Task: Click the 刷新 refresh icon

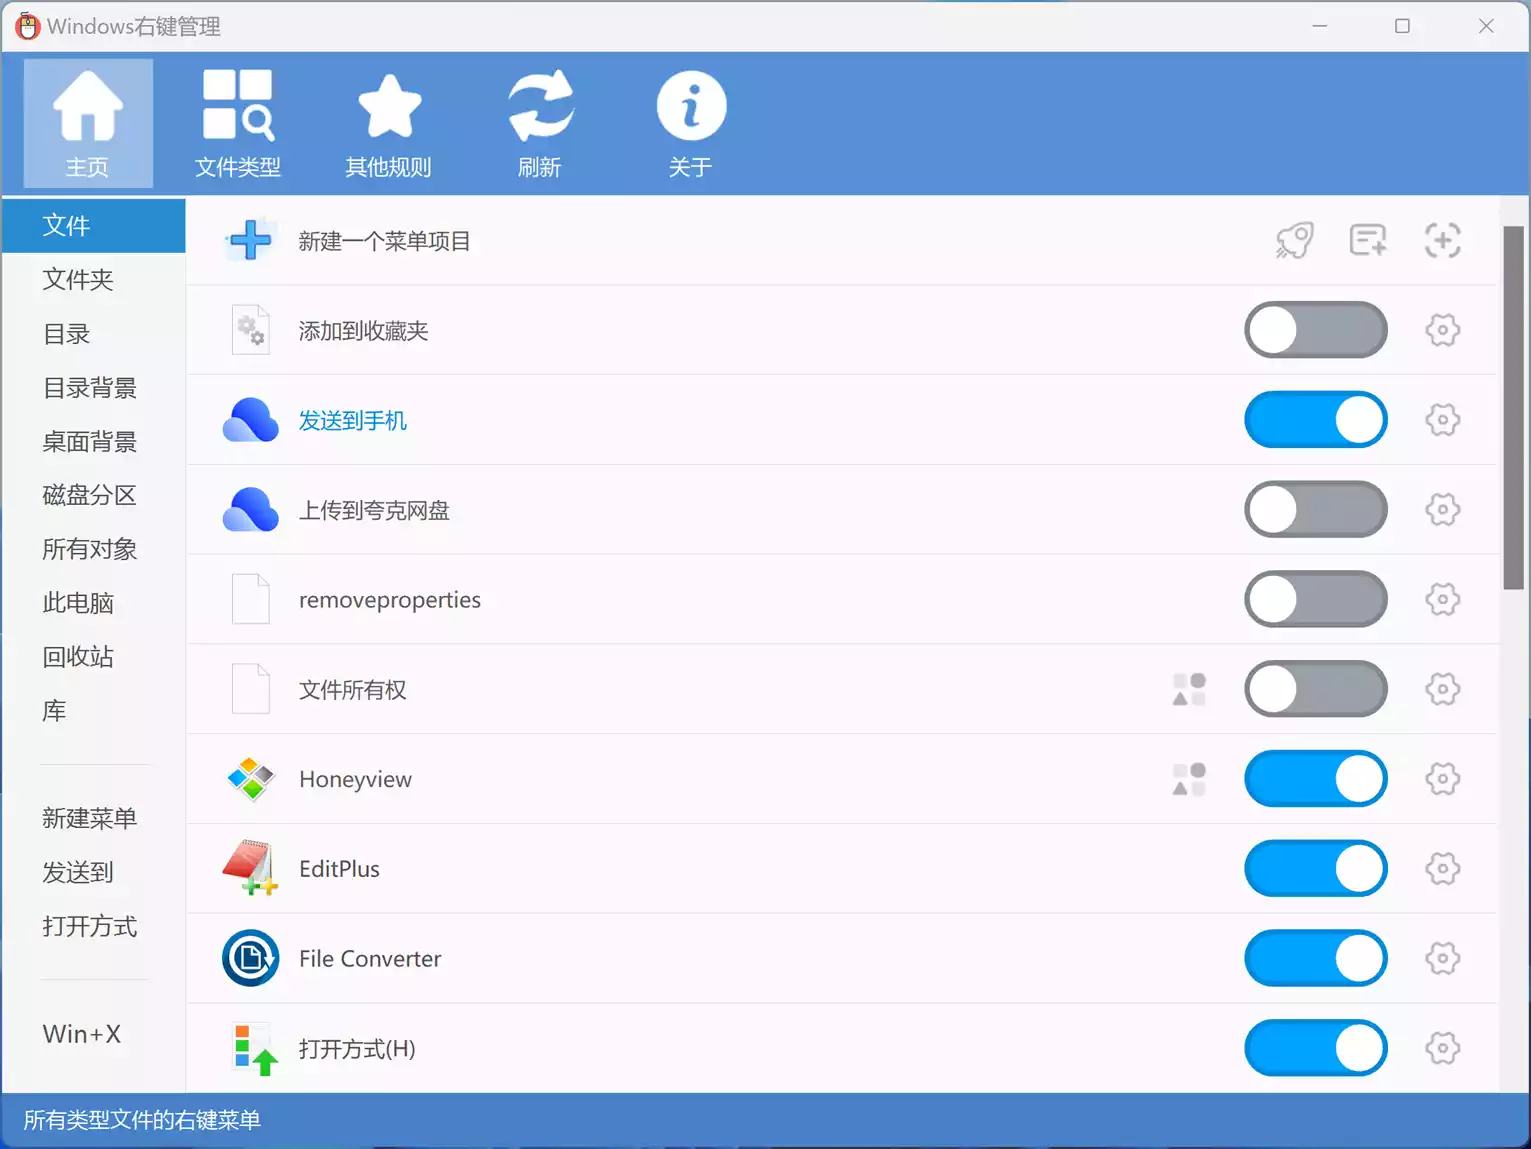Action: tap(540, 107)
